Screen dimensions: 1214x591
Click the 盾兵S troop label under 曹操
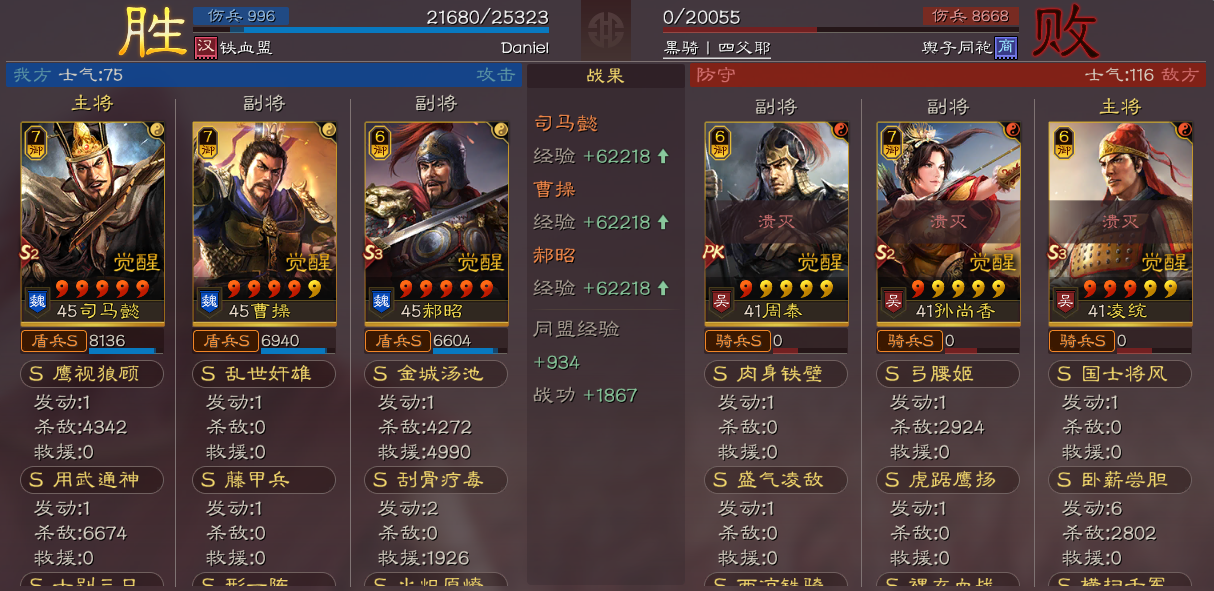[x=225, y=341]
